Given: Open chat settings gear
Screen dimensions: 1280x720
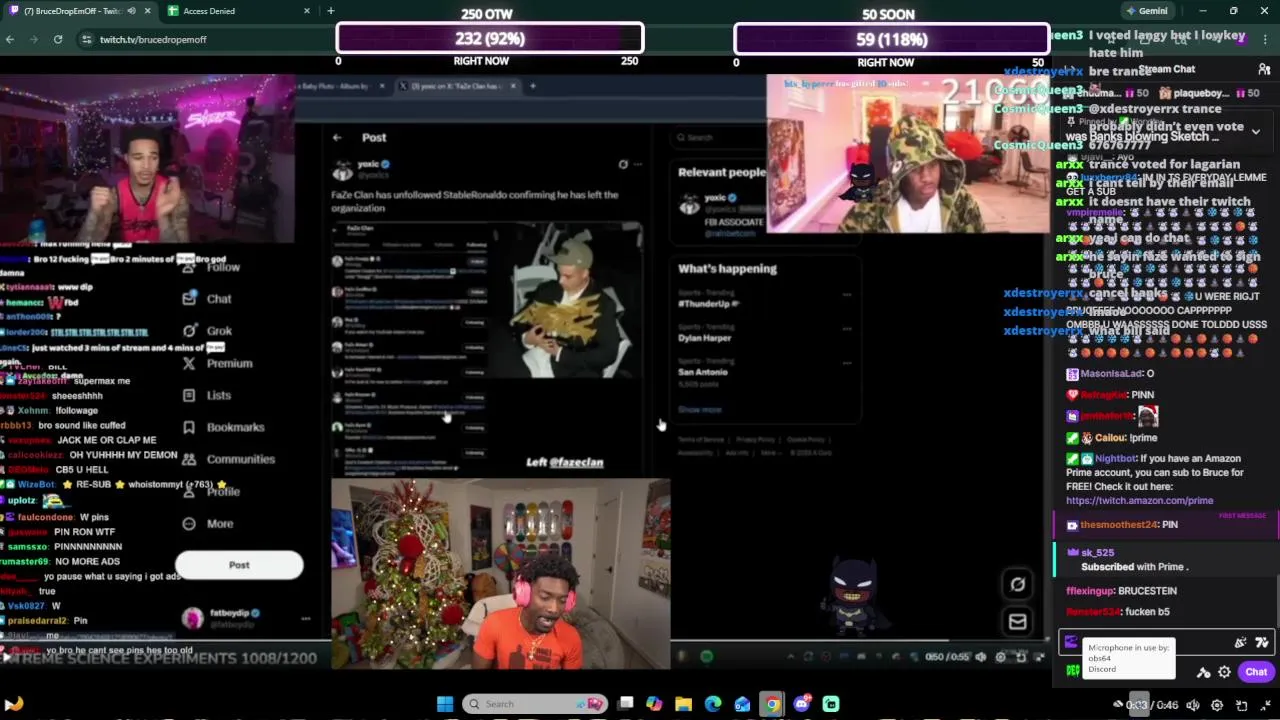Looking at the screenshot, I should coord(1224,672).
